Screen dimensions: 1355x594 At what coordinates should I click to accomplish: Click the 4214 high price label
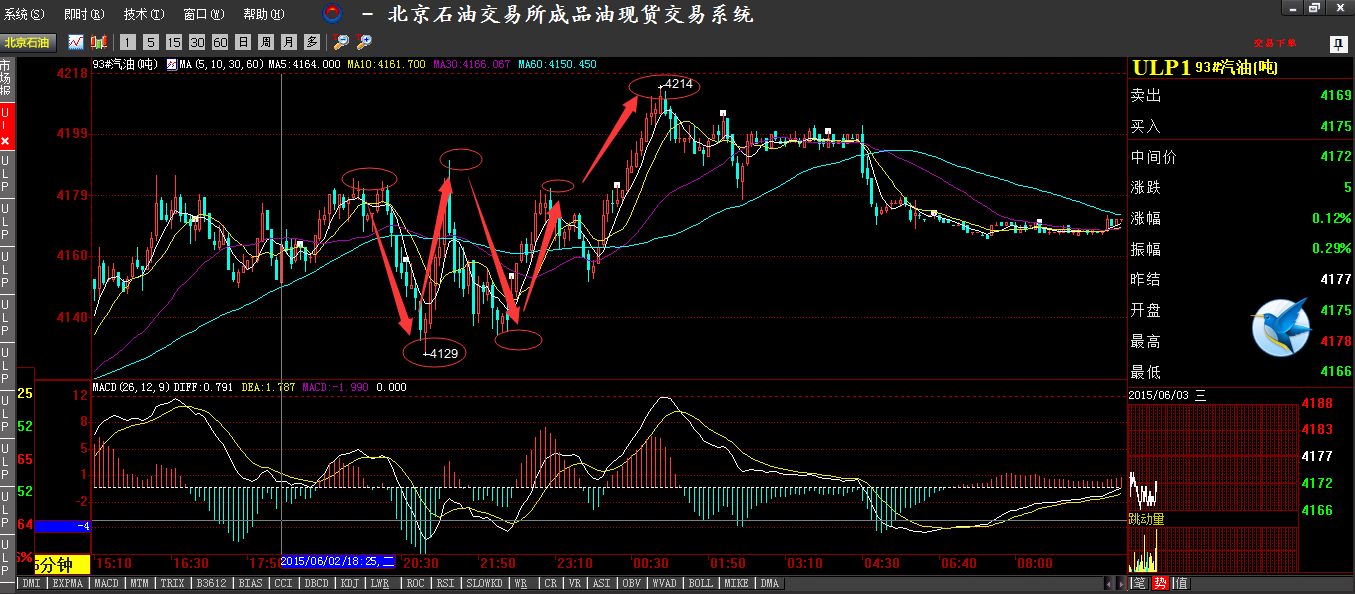[678, 84]
